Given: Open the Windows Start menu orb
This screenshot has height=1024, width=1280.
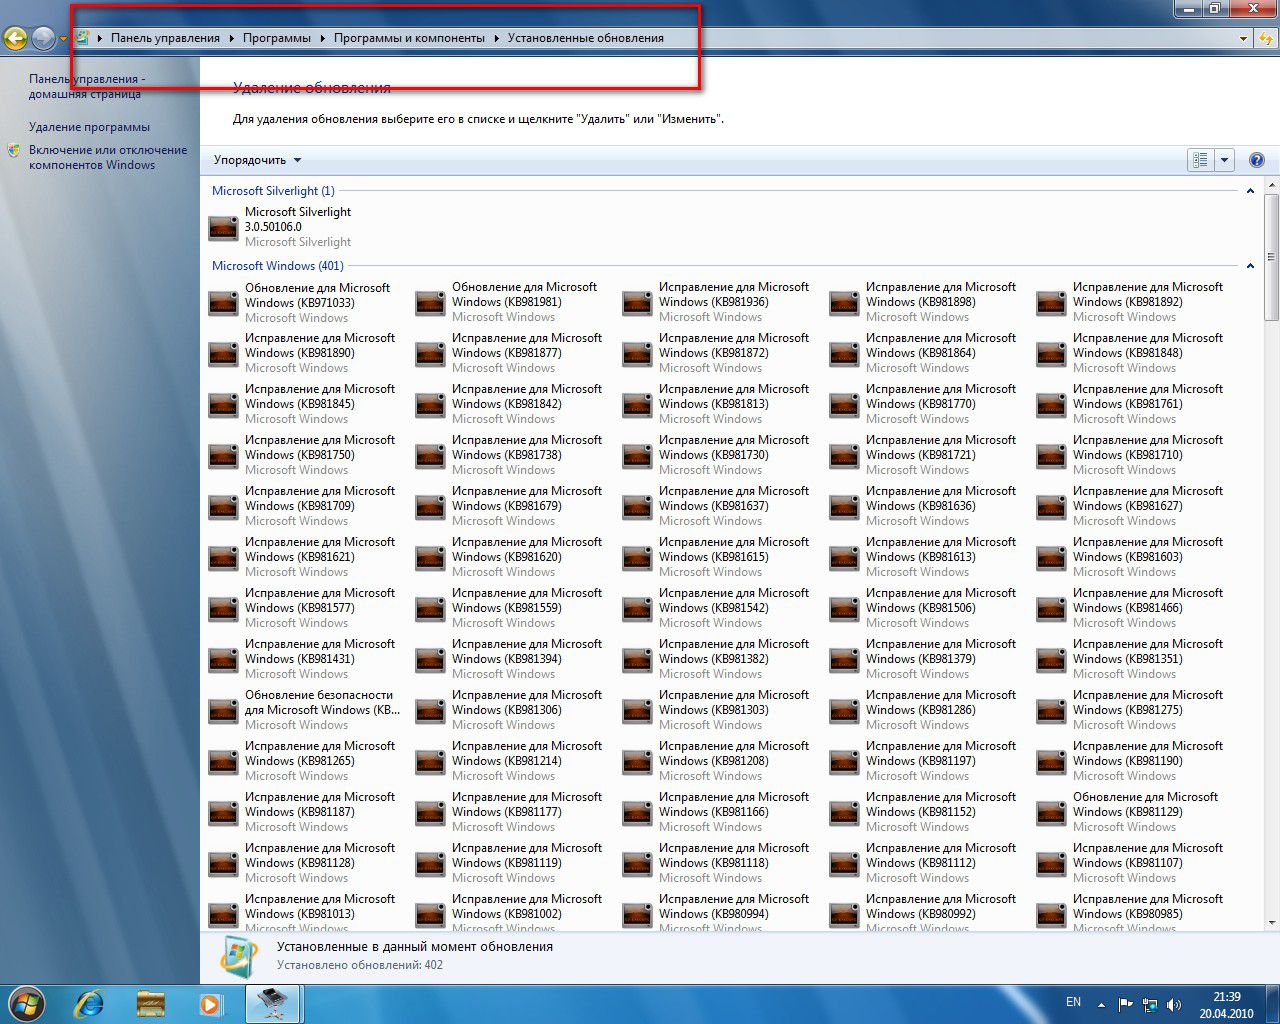Looking at the screenshot, I should point(27,1004).
